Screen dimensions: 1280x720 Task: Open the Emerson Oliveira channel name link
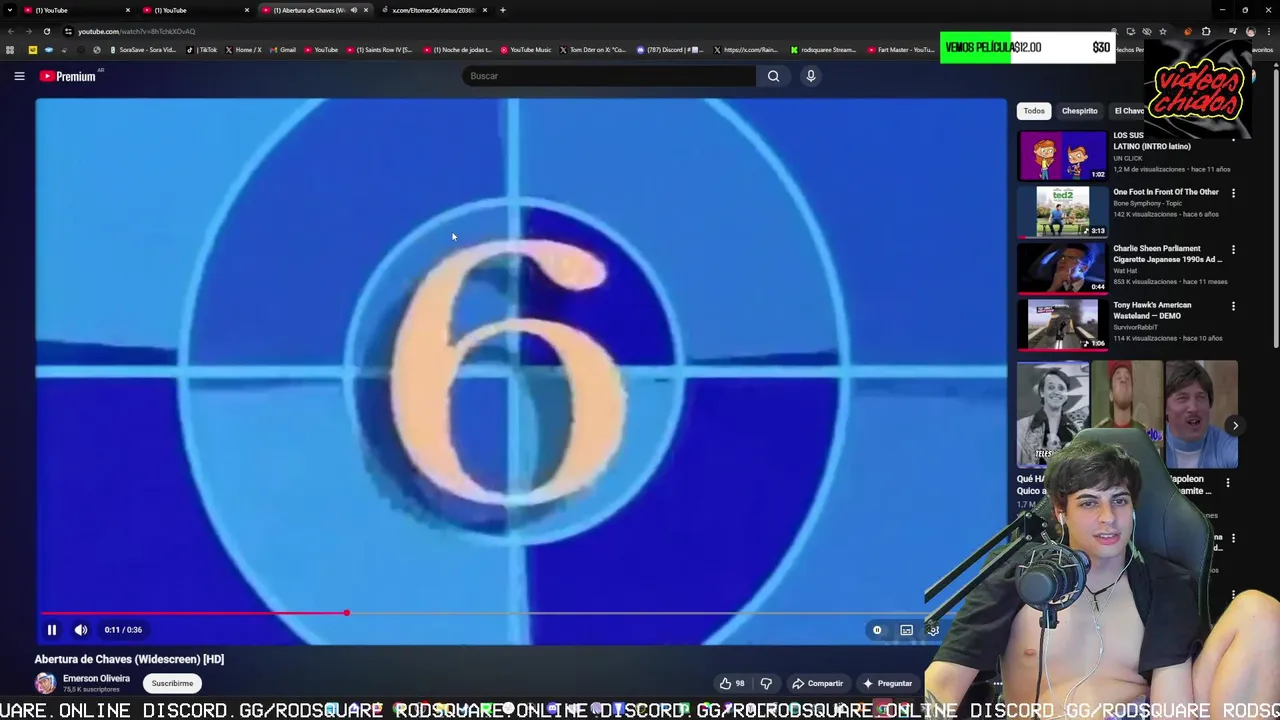96,678
